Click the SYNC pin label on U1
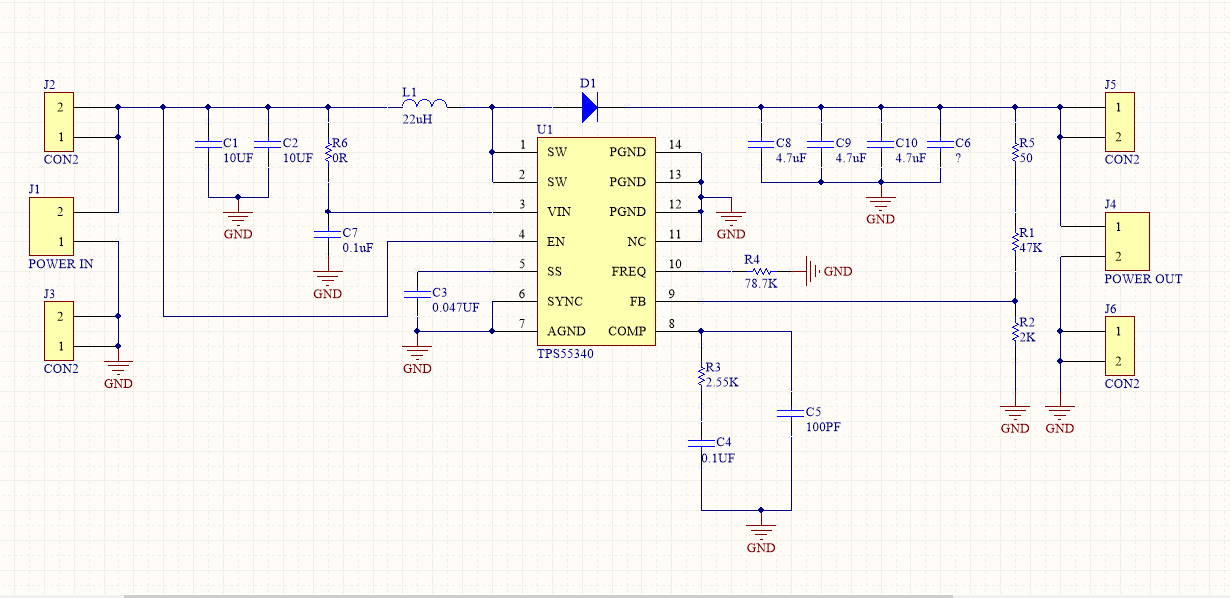 click(565, 302)
